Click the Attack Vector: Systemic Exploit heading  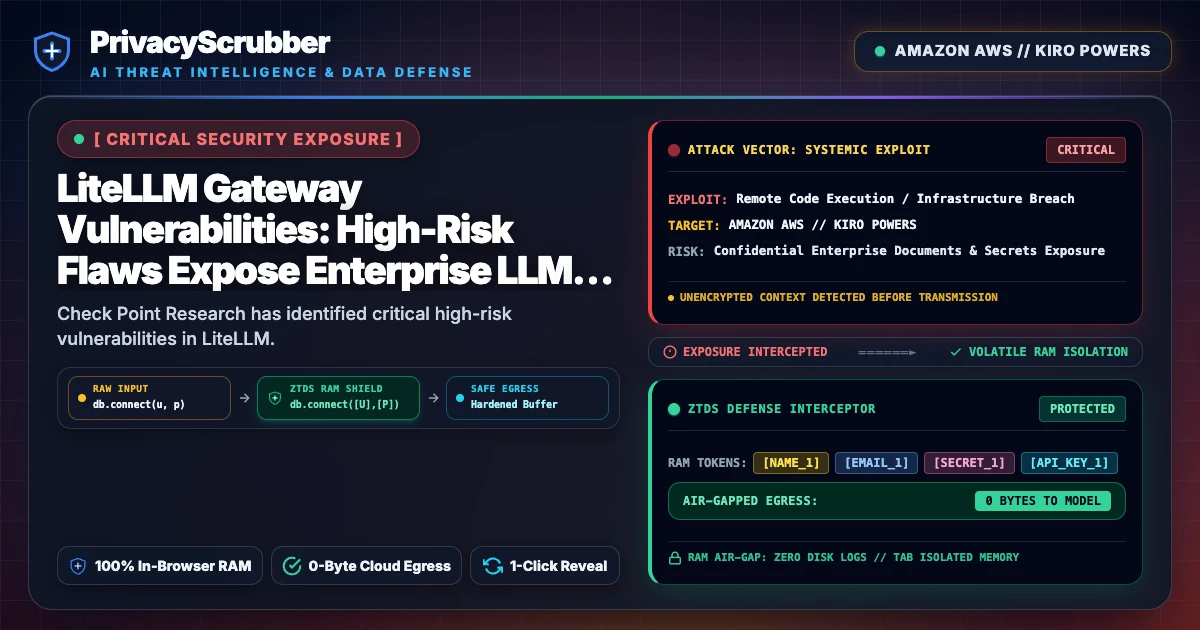pyautogui.click(x=809, y=150)
